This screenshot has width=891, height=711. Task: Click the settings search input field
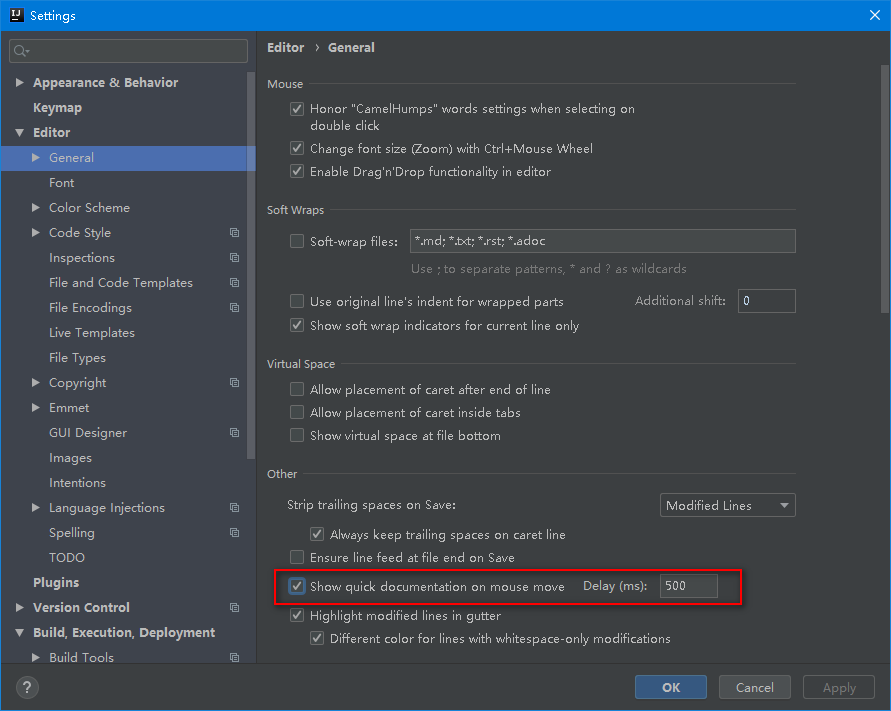pos(128,51)
